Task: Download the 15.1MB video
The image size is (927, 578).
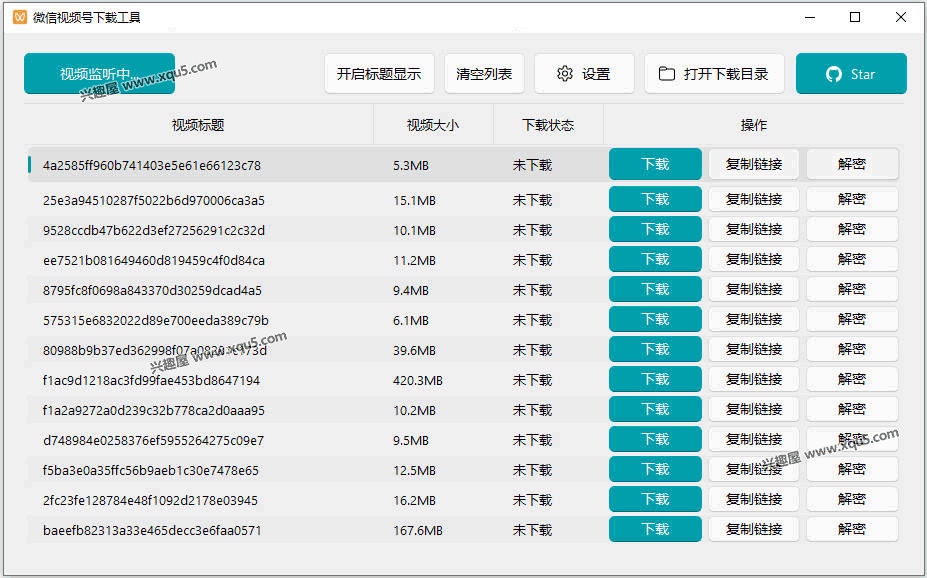Action: coord(655,199)
